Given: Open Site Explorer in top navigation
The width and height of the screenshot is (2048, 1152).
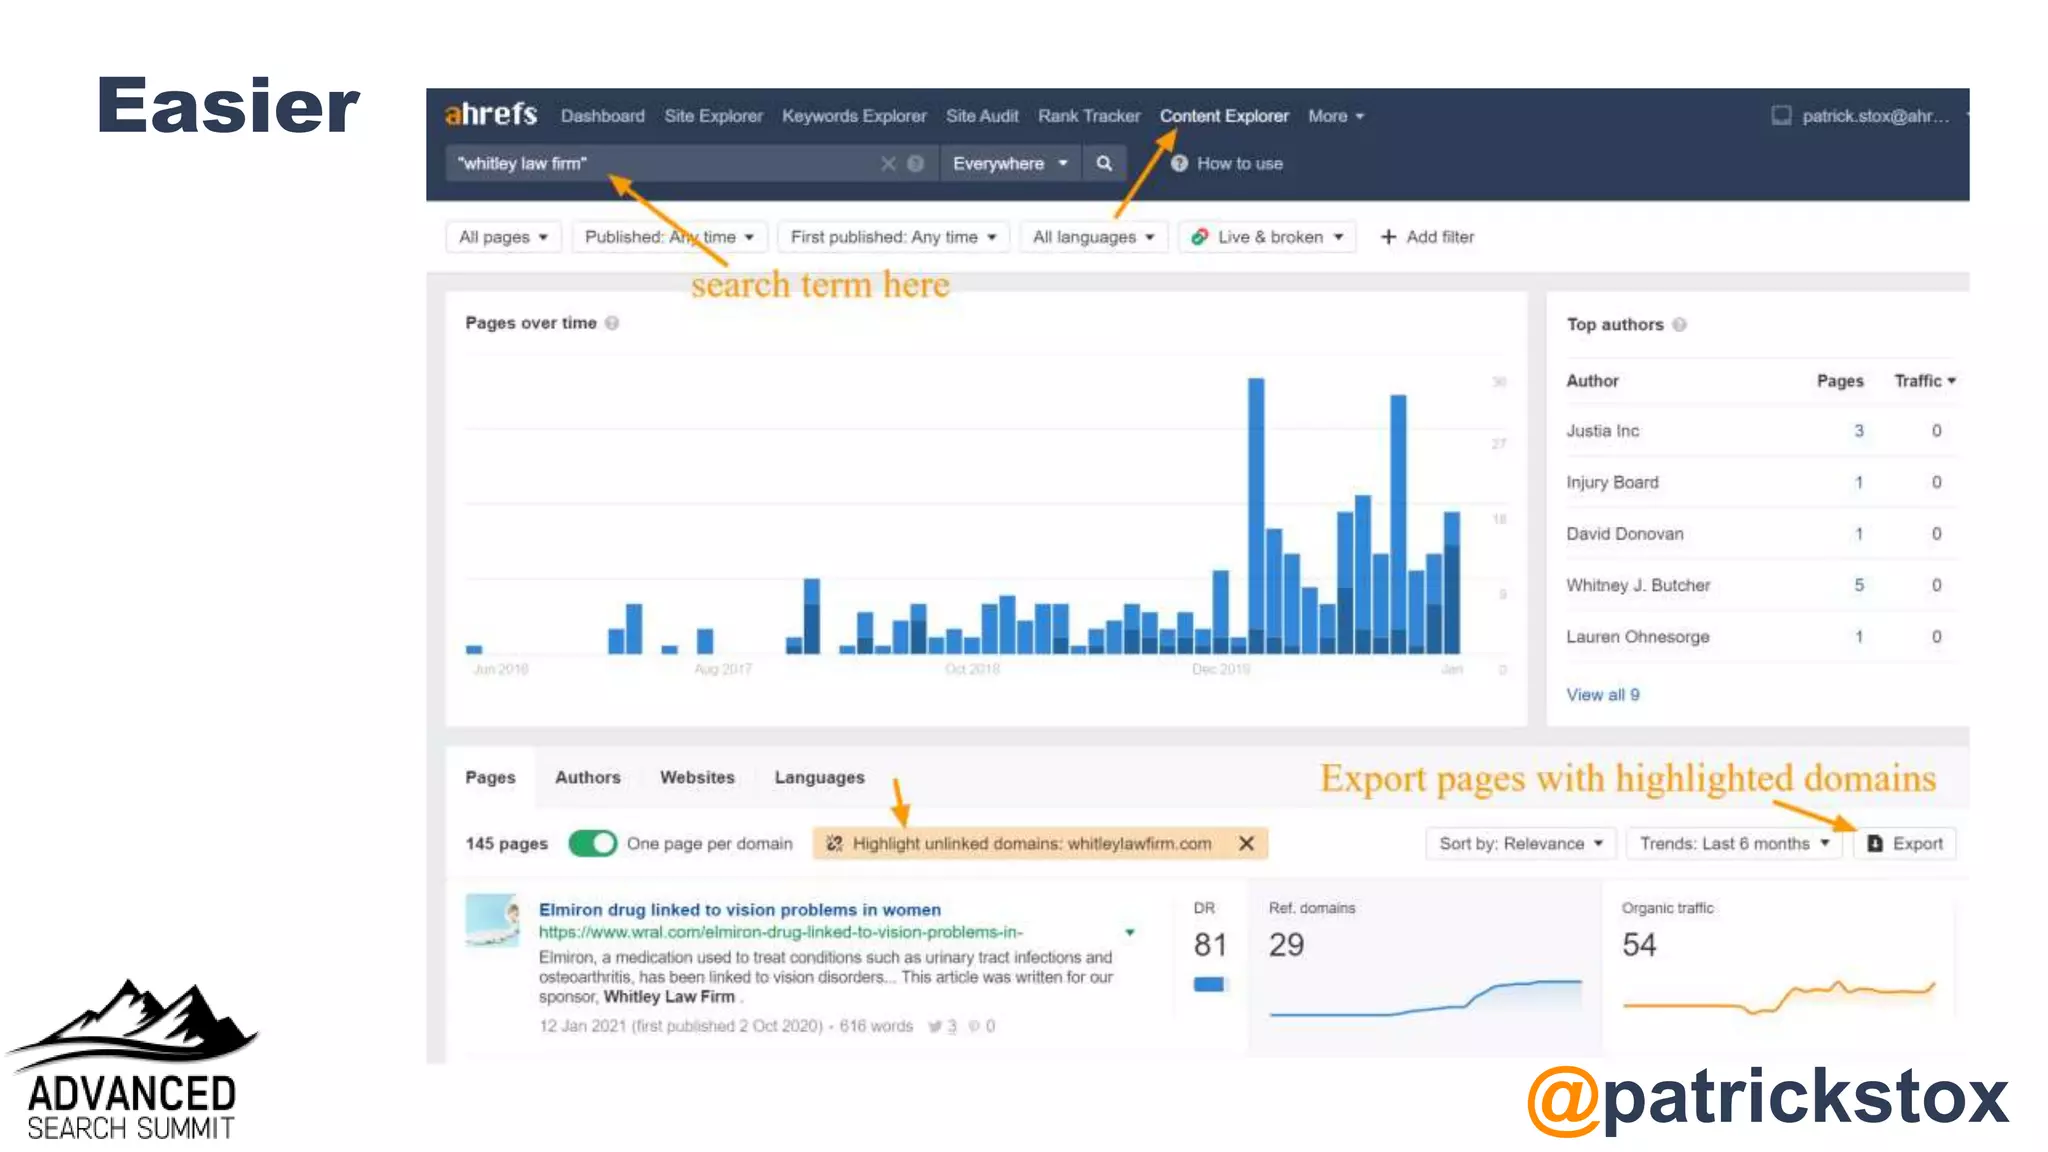Looking at the screenshot, I should pyautogui.click(x=713, y=116).
